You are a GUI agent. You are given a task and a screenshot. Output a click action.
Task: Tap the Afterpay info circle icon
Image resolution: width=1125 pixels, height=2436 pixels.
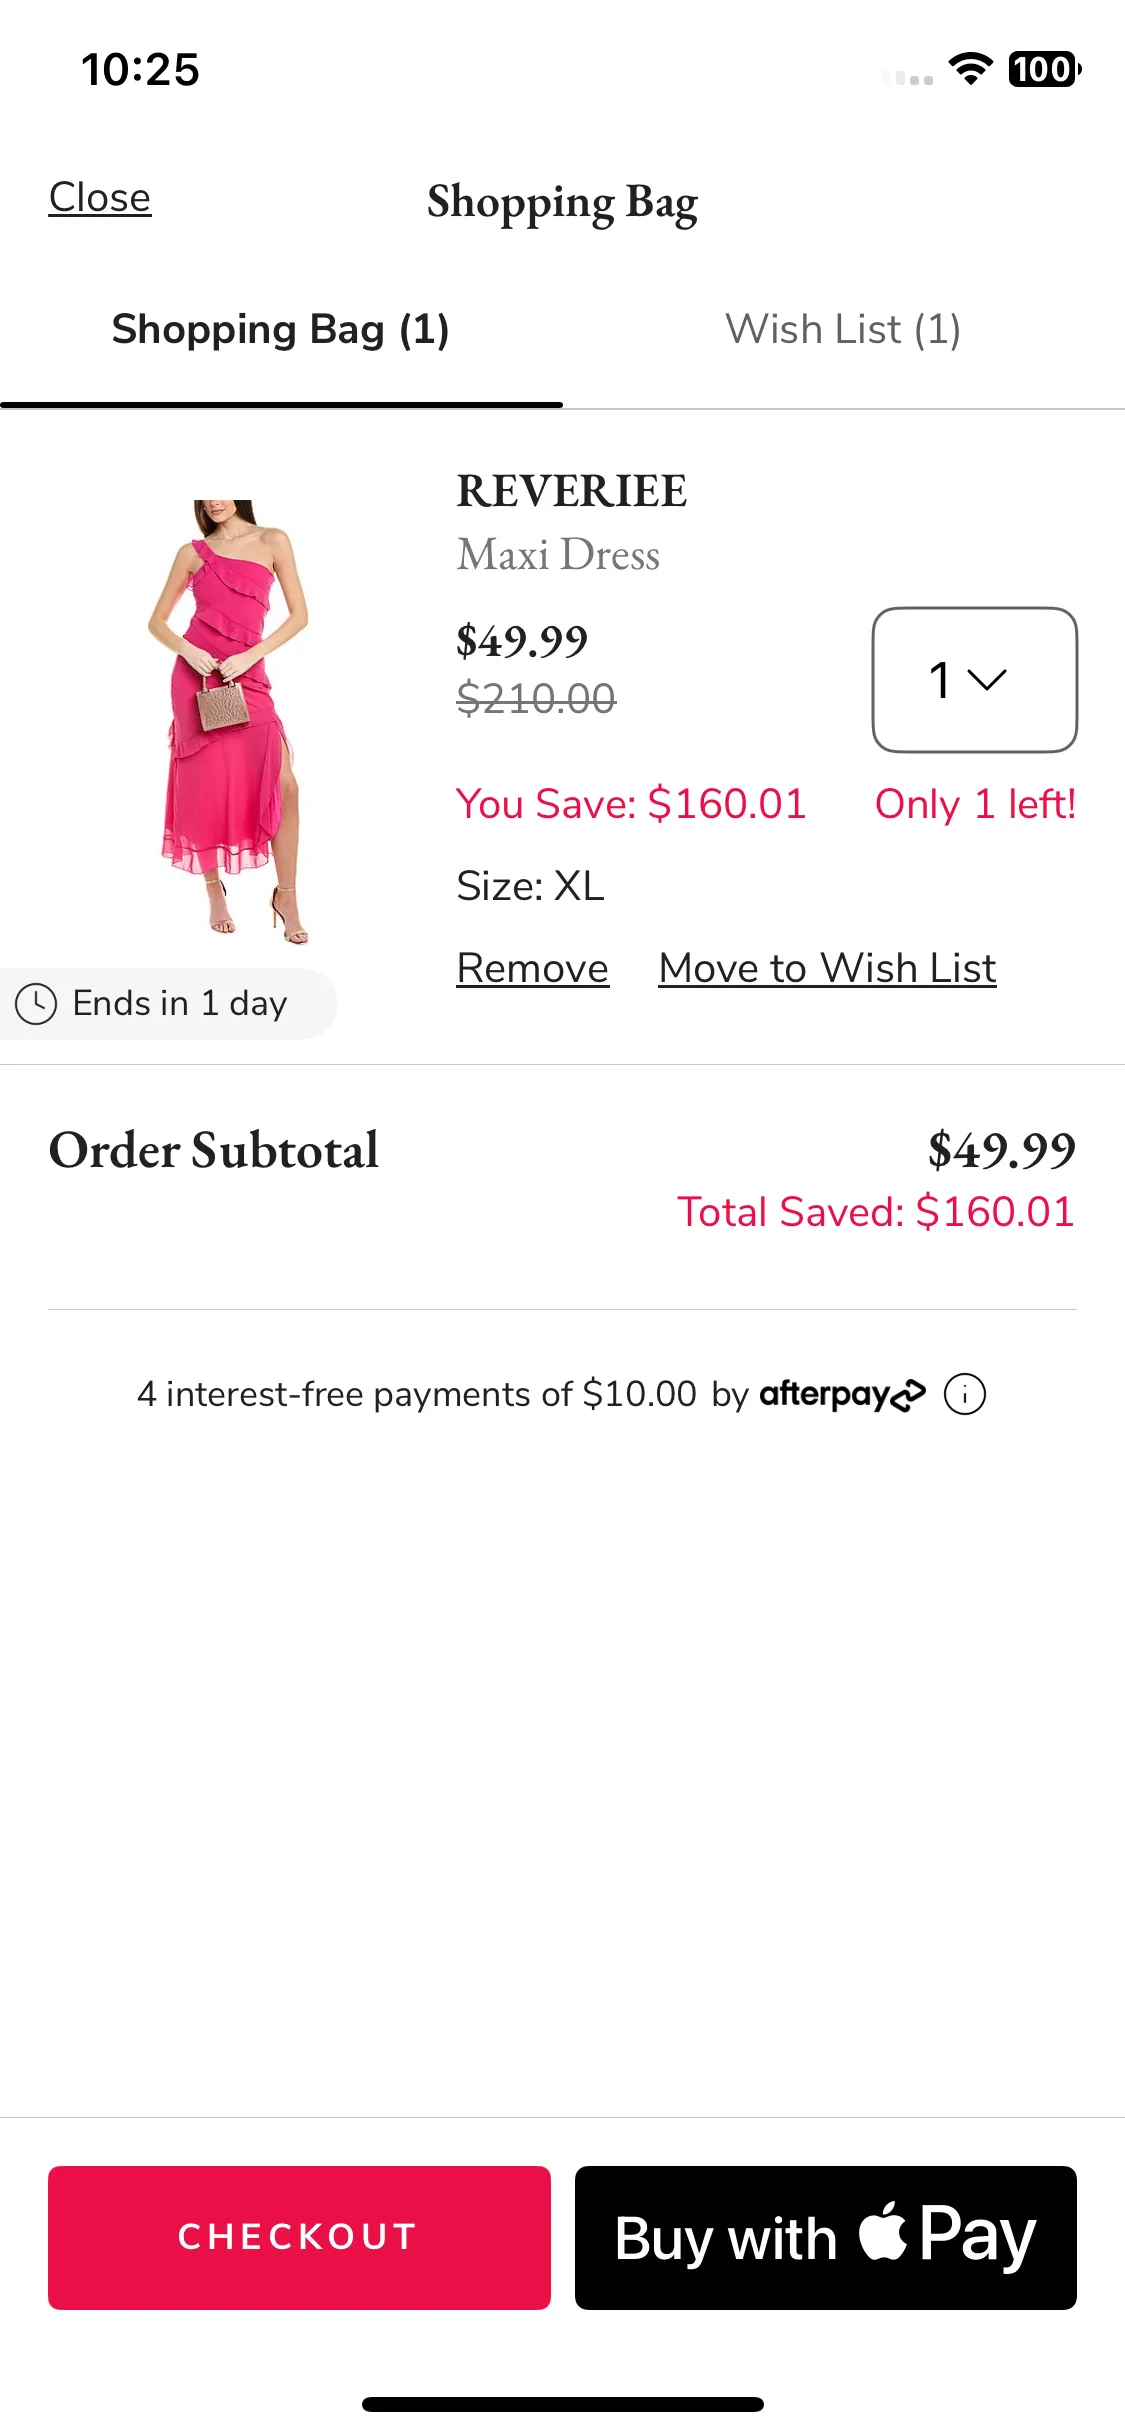tap(965, 1394)
